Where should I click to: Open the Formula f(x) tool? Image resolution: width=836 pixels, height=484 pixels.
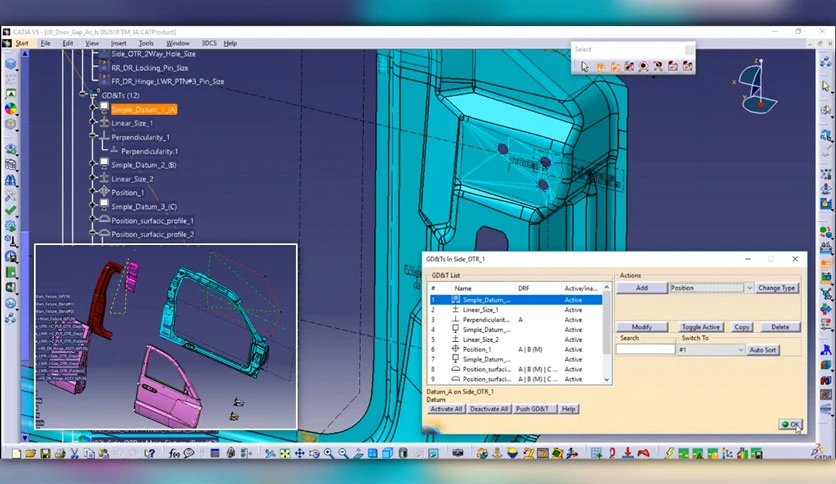174,454
